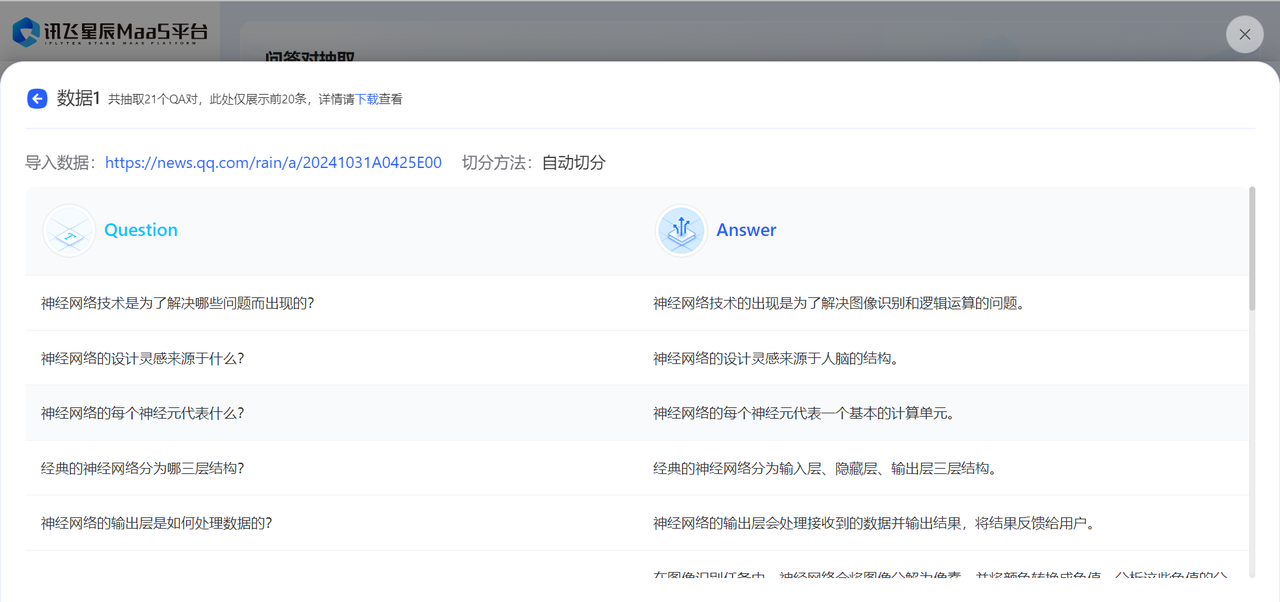Select question 神经网络的设计灵感来源于什么
The height and width of the screenshot is (602, 1280).
coord(143,358)
